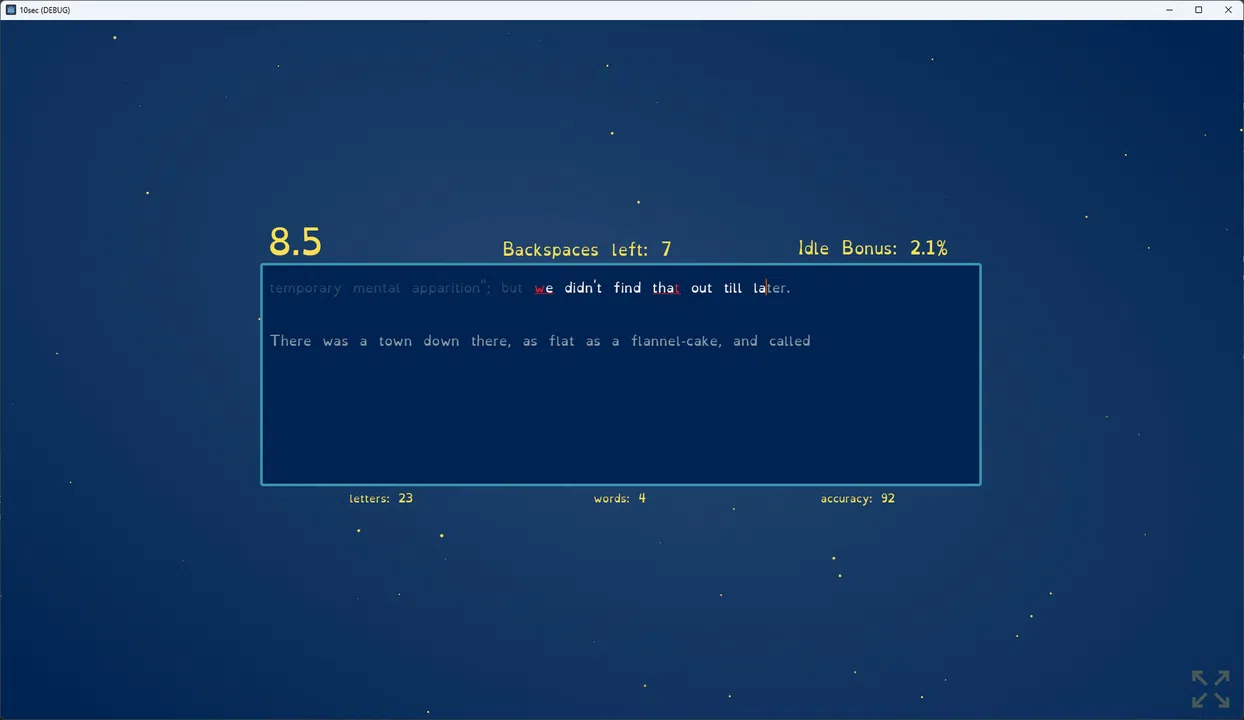
Task: Click the word 'find' in typed line
Action: tap(627, 288)
